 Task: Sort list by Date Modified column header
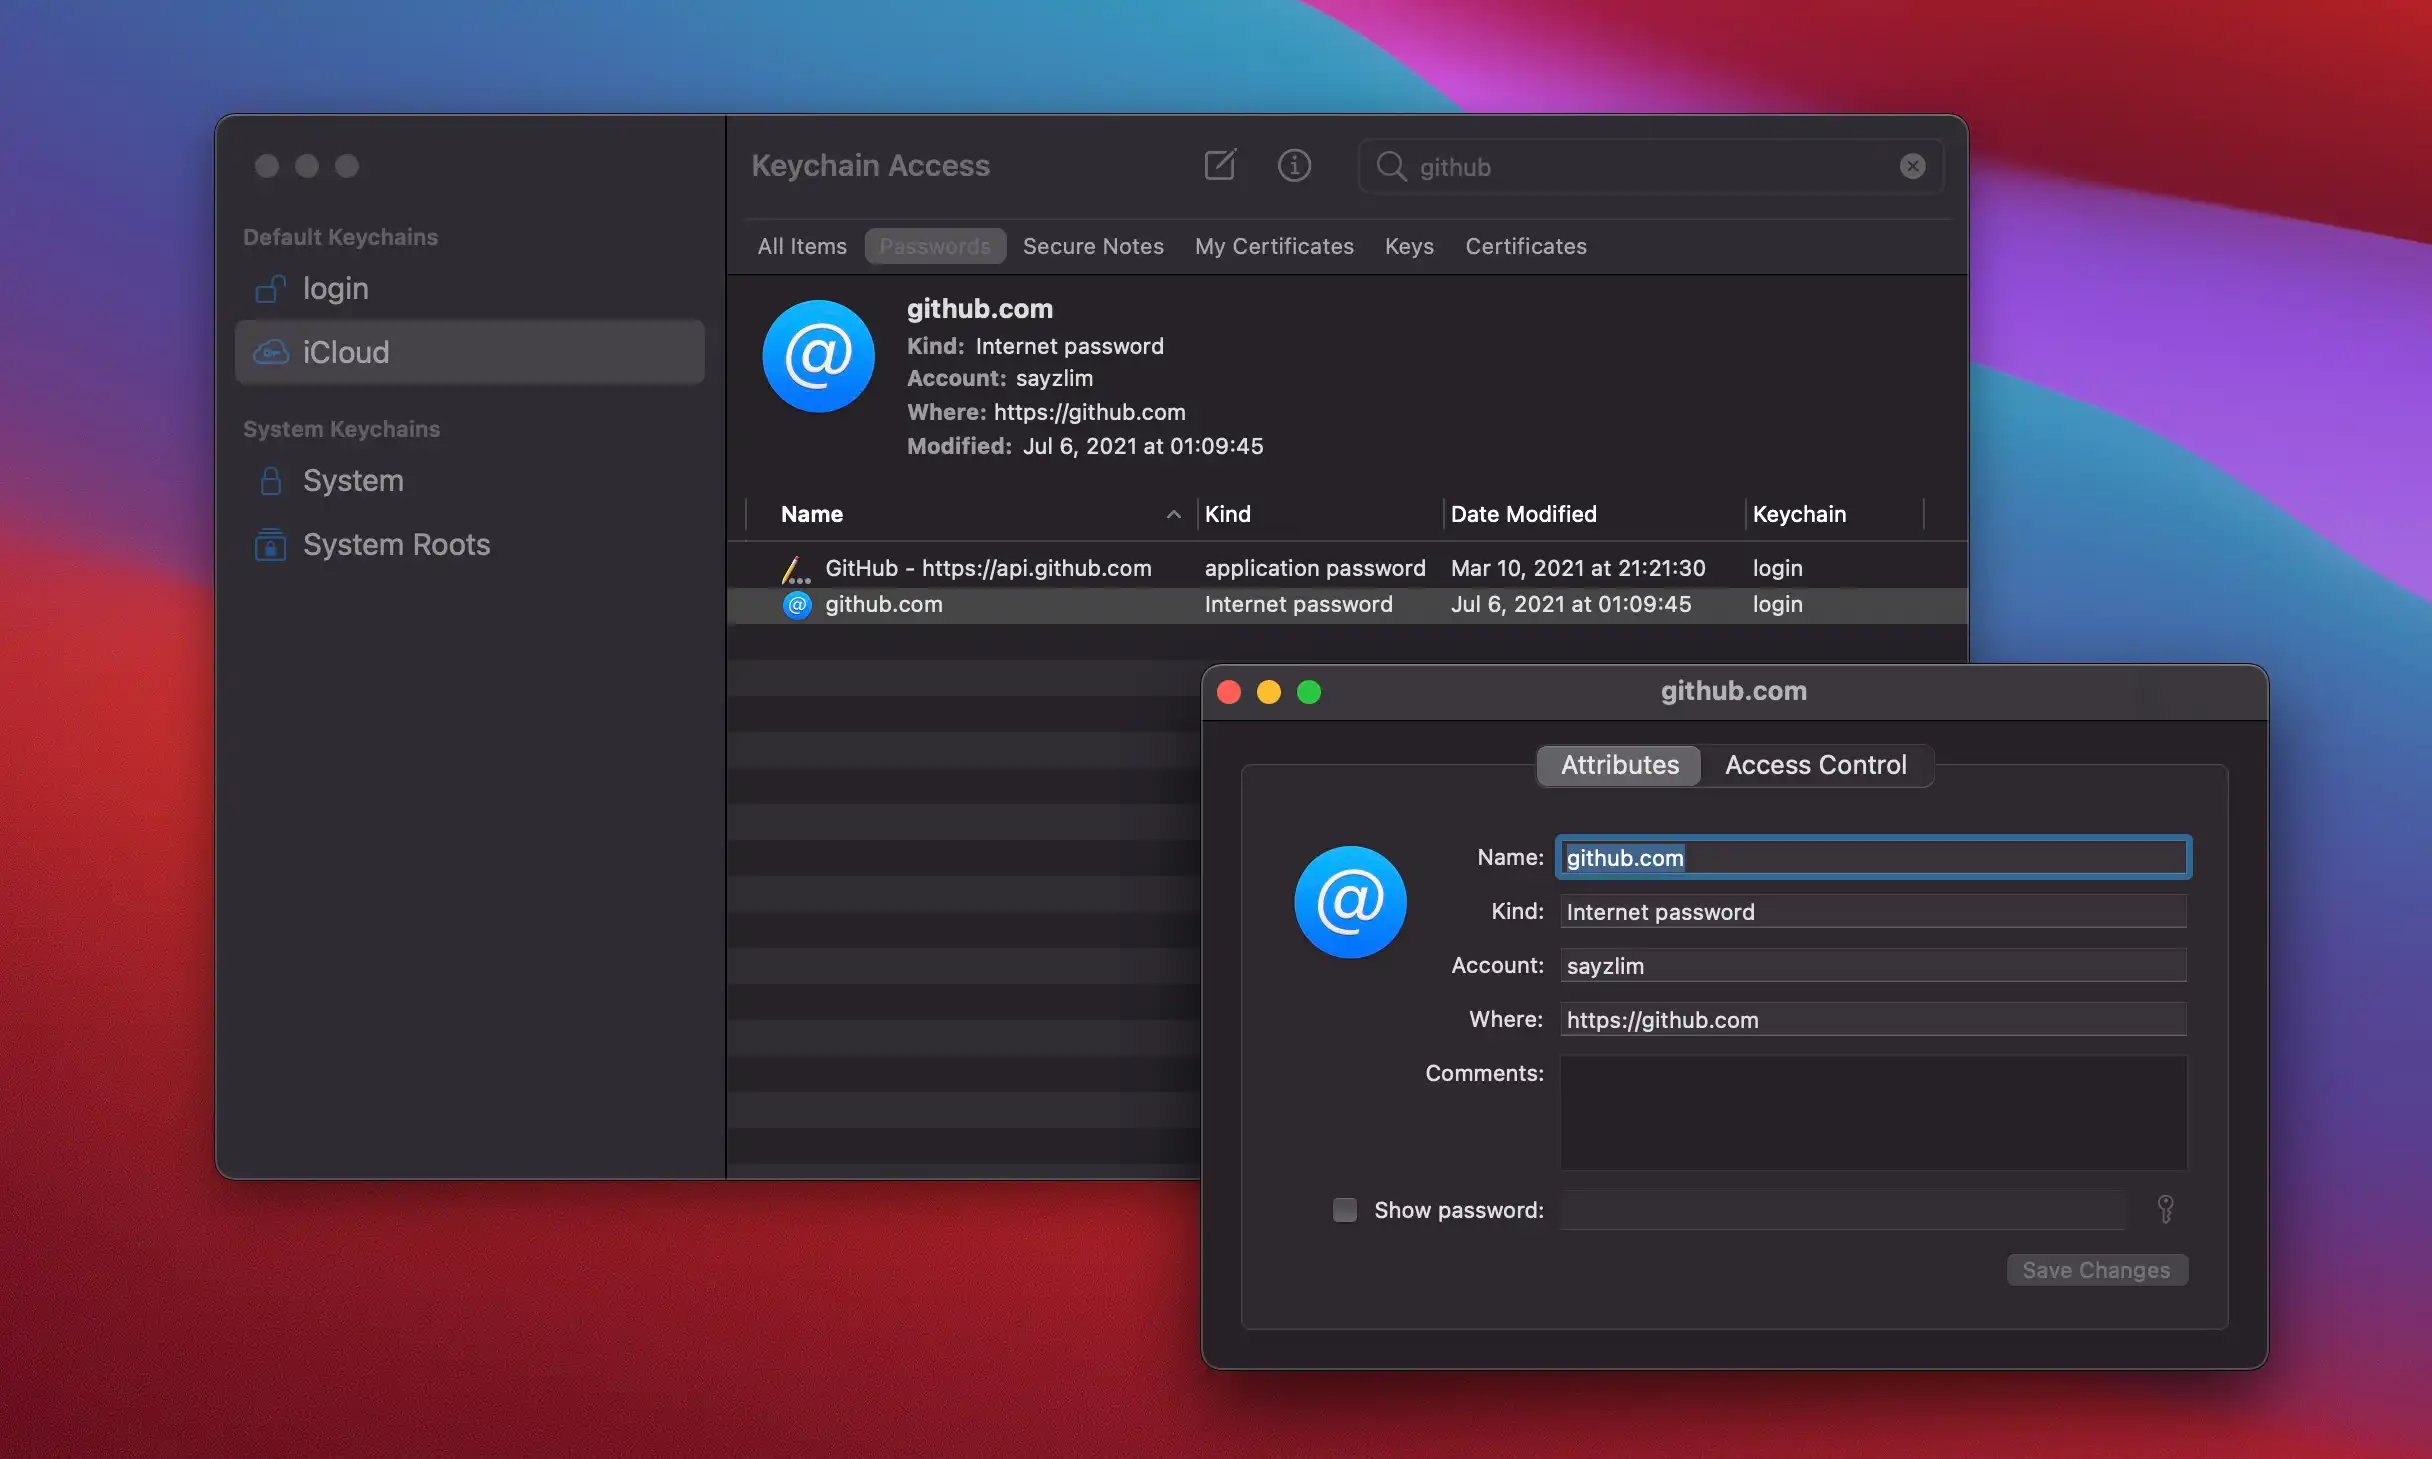pos(1523,514)
